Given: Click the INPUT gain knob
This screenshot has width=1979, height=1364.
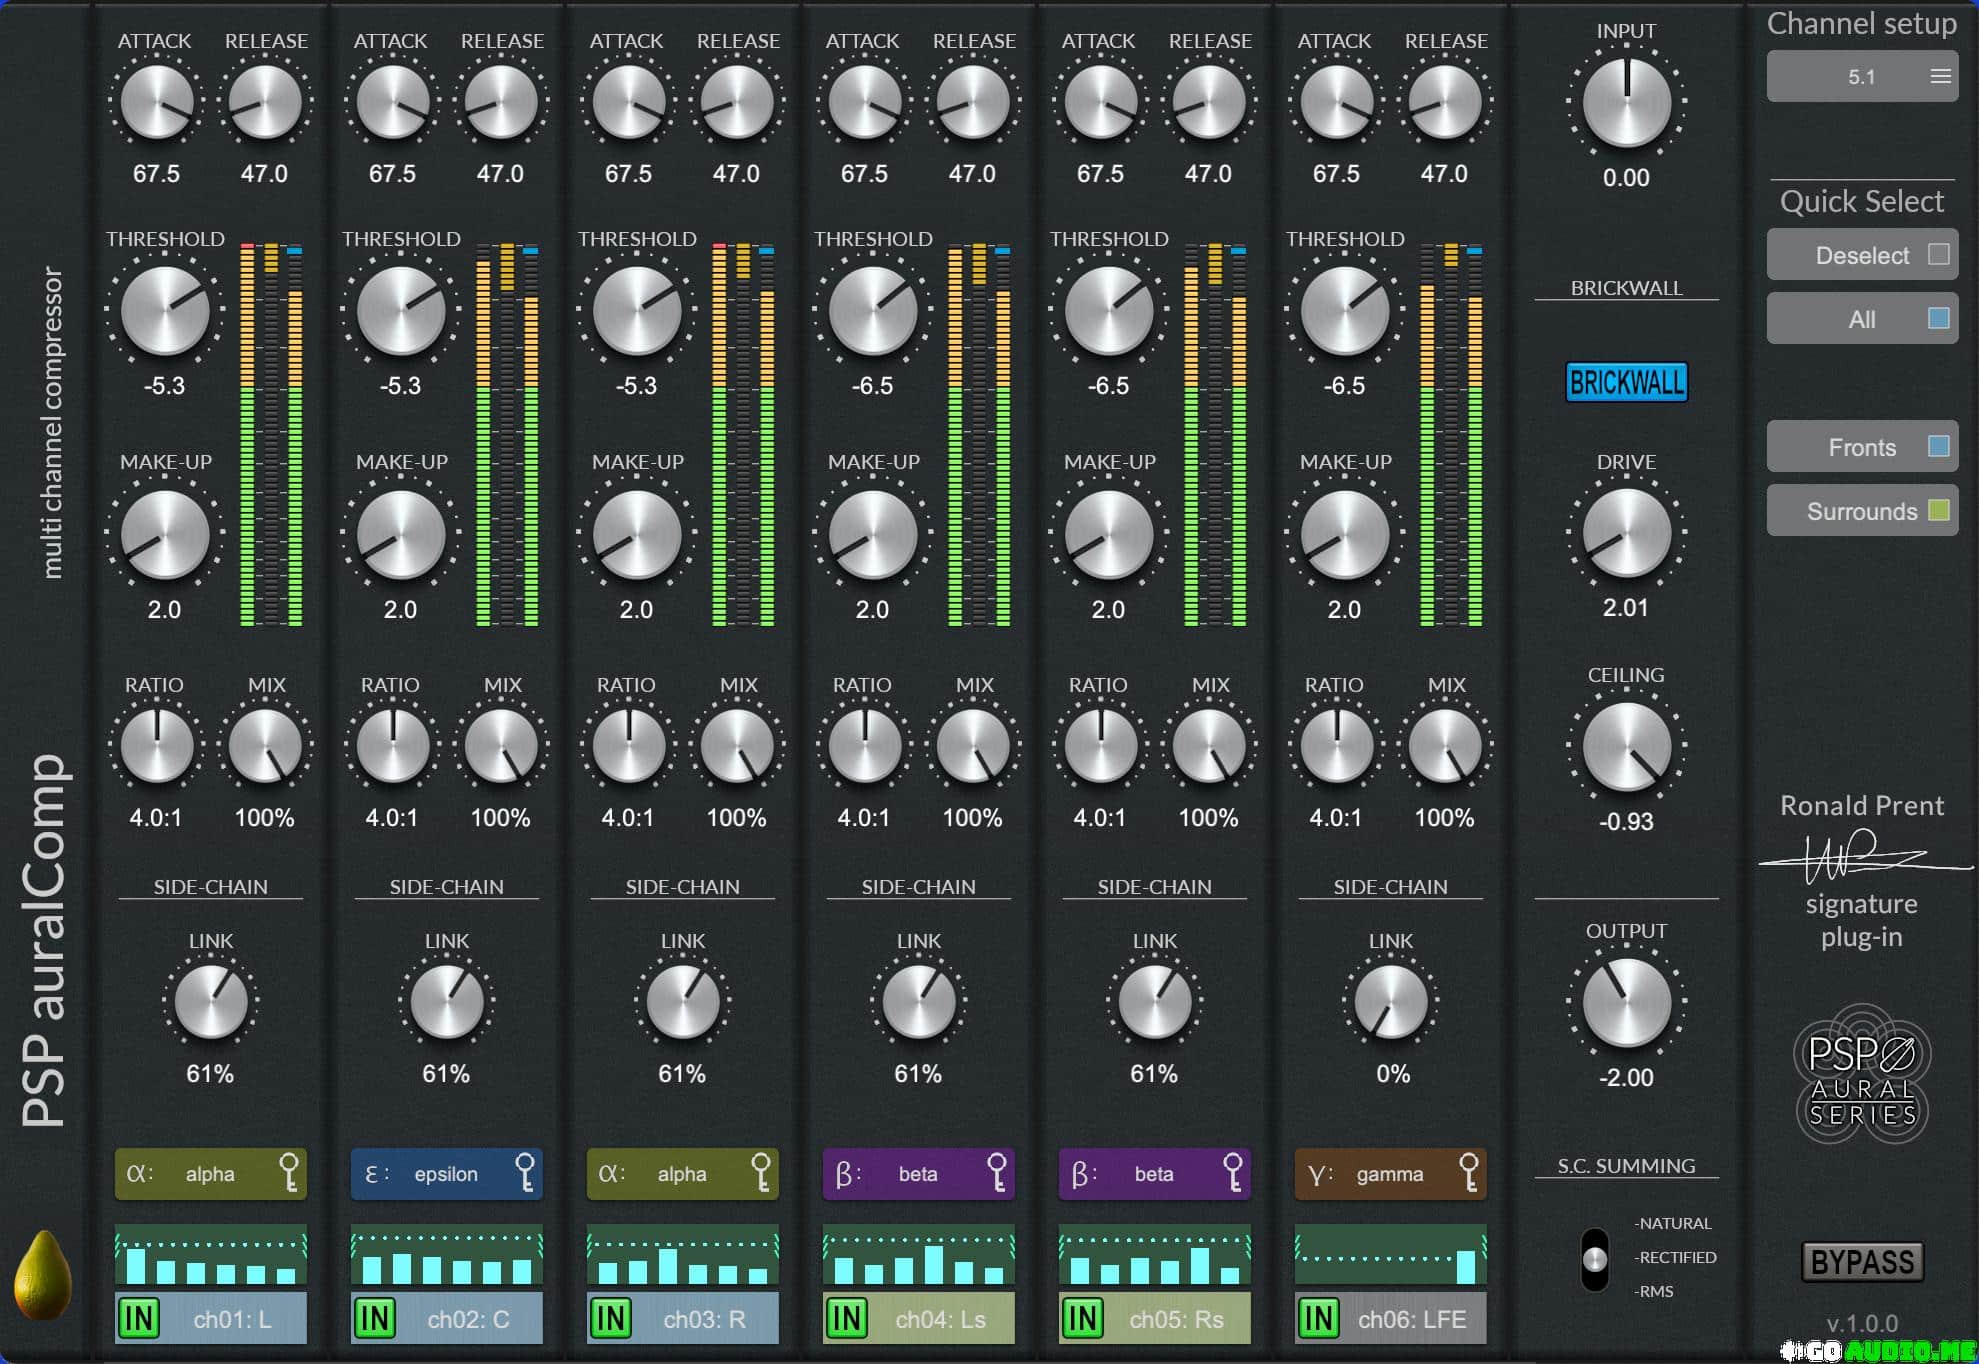Looking at the screenshot, I should pos(1626,103).
